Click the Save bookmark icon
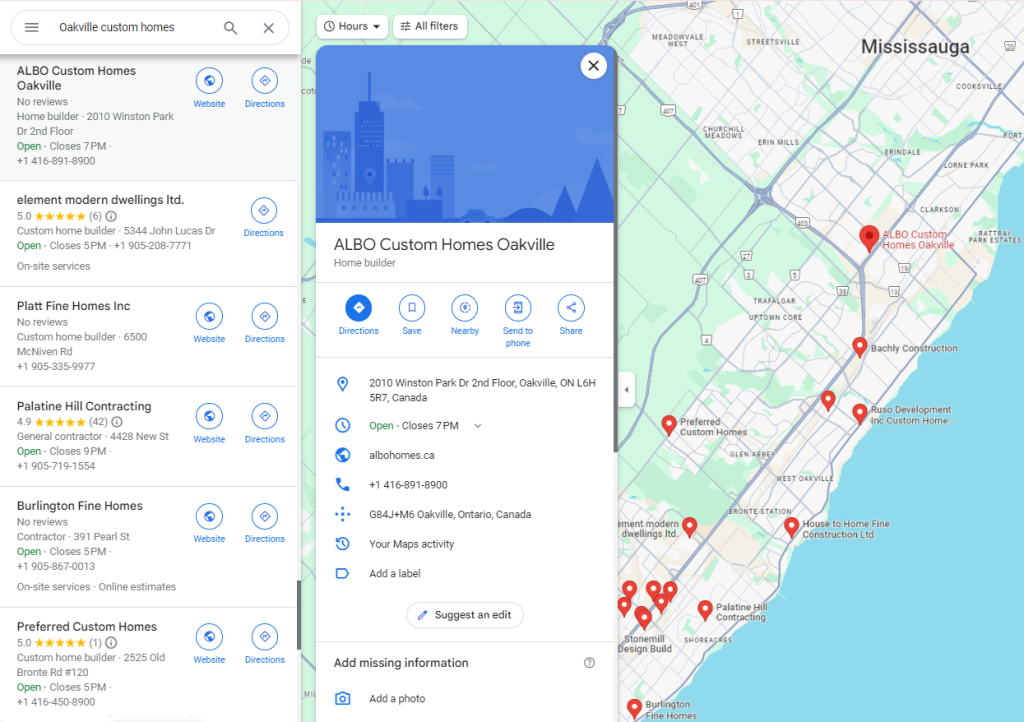The height and width of the screenshot is (722, 1024). click(411, 310)
